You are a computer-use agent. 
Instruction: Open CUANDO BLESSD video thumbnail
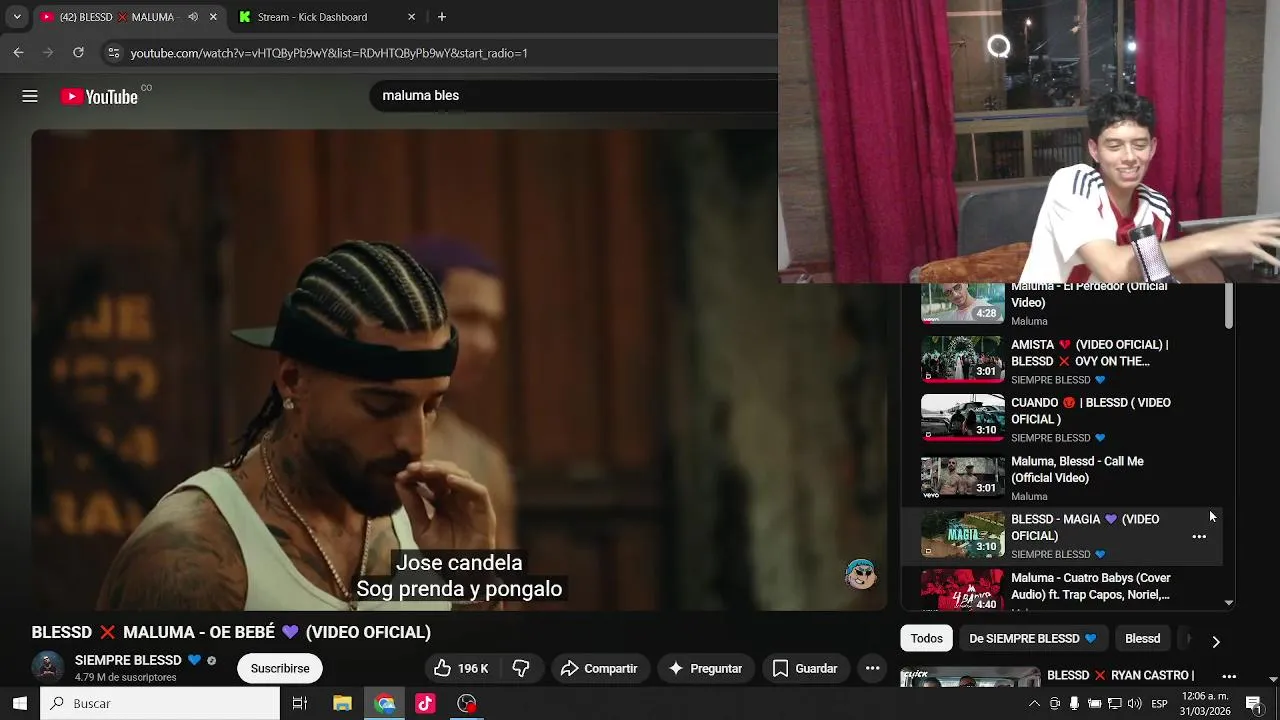pos(962,418)
